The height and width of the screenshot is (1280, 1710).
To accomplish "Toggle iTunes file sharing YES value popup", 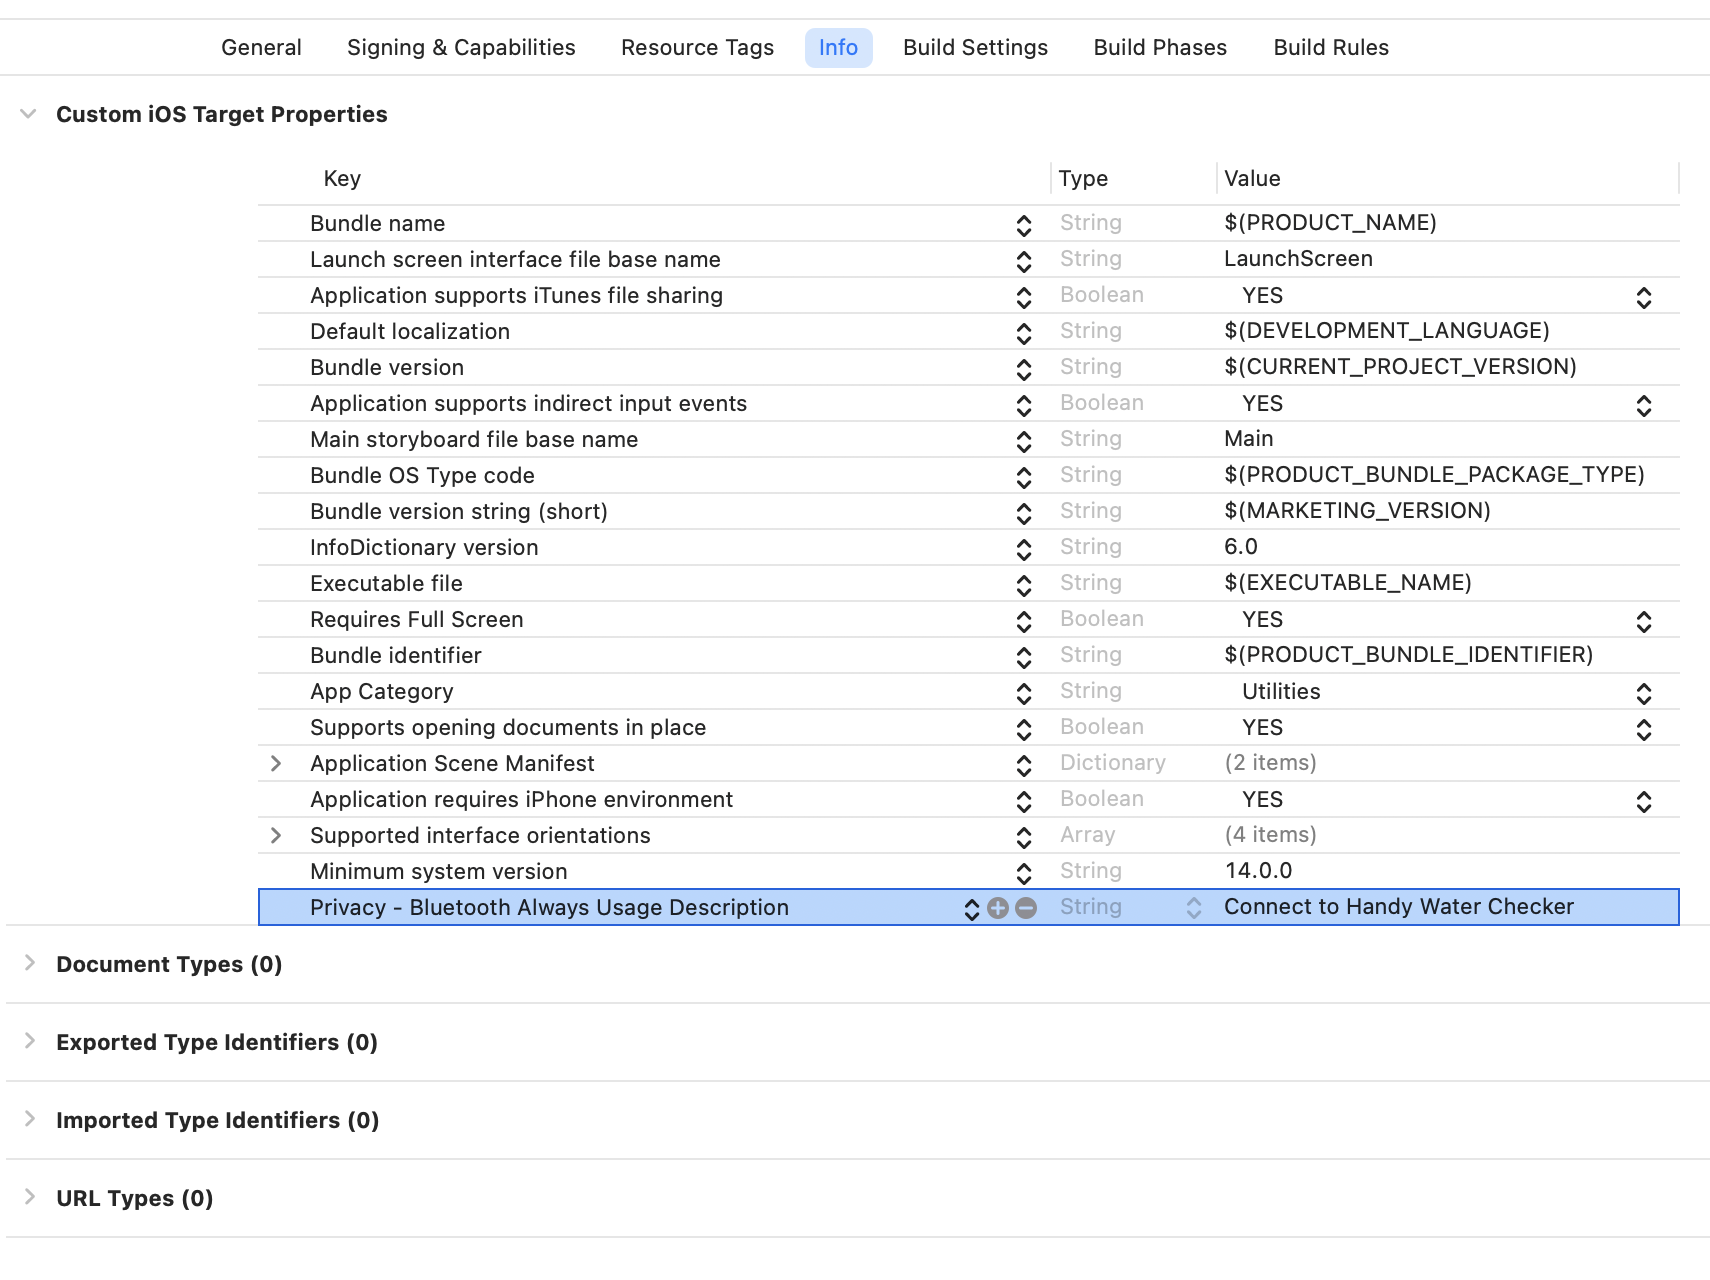I will (x=1643, y=297).
